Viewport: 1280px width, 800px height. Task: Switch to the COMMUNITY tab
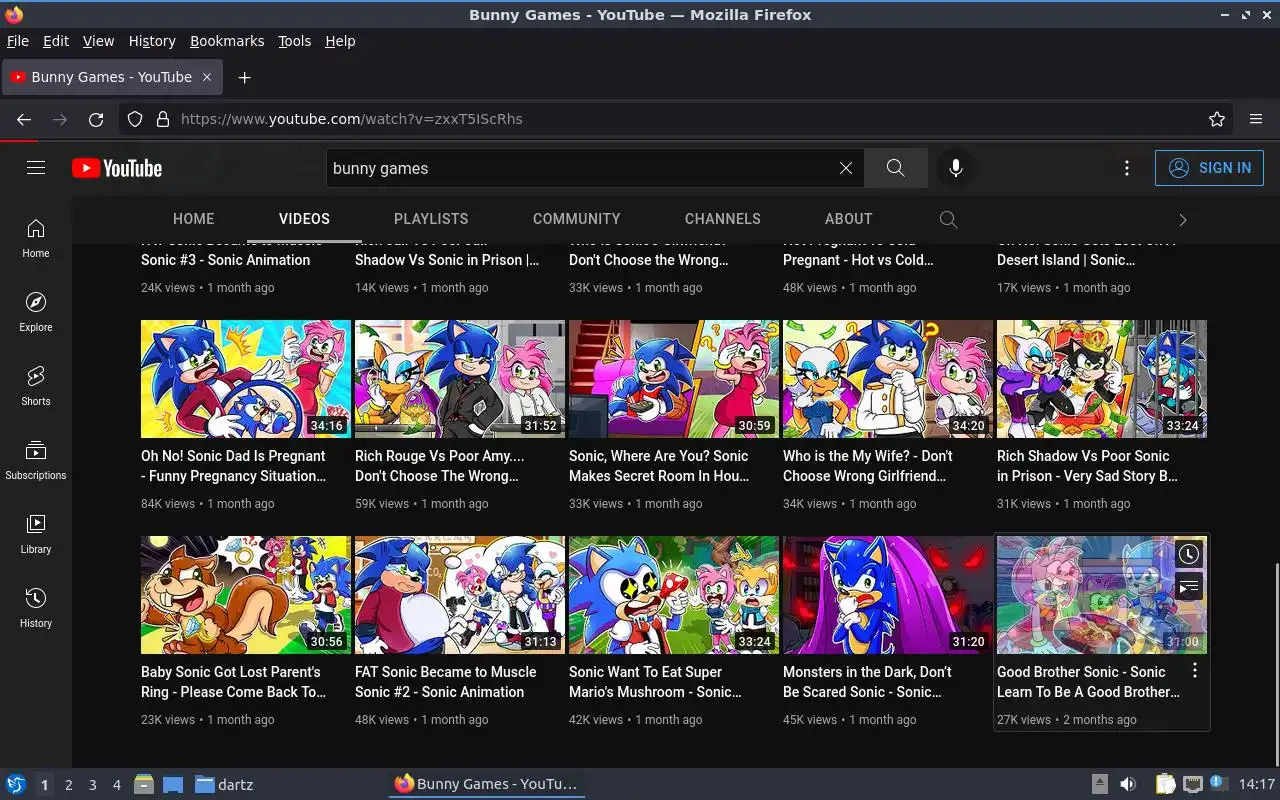(577, 219)
